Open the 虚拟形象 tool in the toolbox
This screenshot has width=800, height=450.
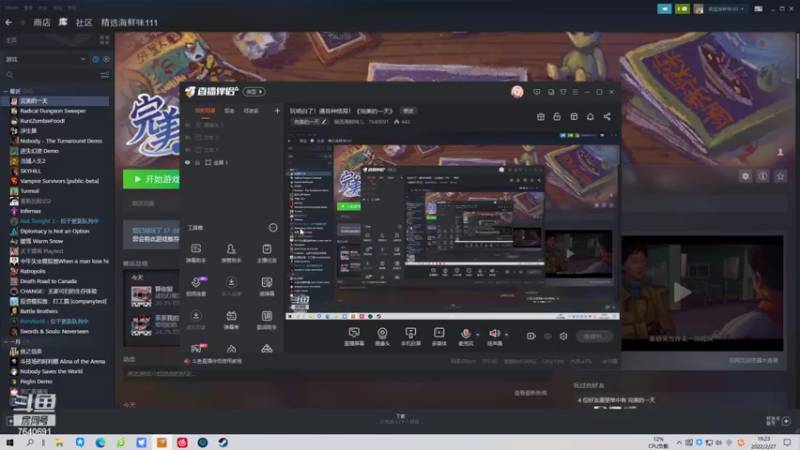click(196, 320)
